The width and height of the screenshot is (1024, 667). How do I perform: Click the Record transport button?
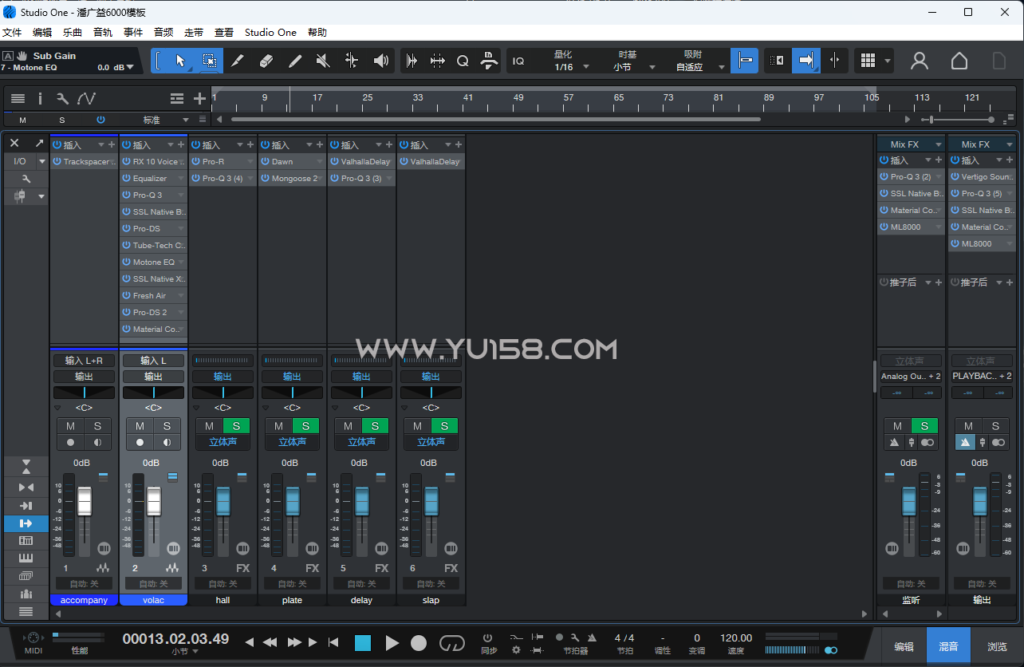click(x=419, y=643)
